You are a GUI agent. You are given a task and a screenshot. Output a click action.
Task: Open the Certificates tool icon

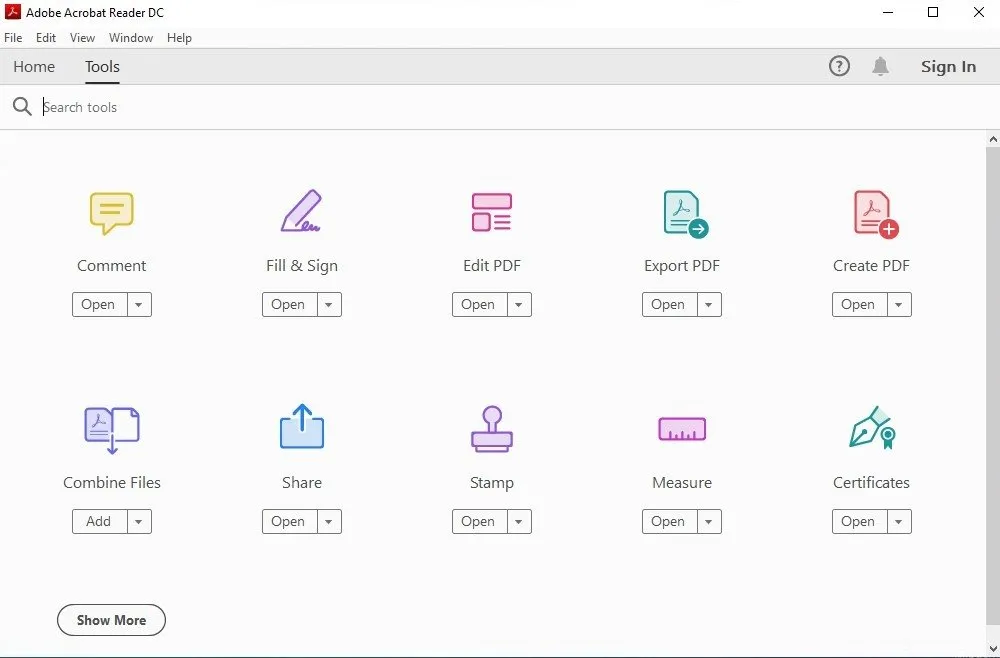(x=871, y=429)
